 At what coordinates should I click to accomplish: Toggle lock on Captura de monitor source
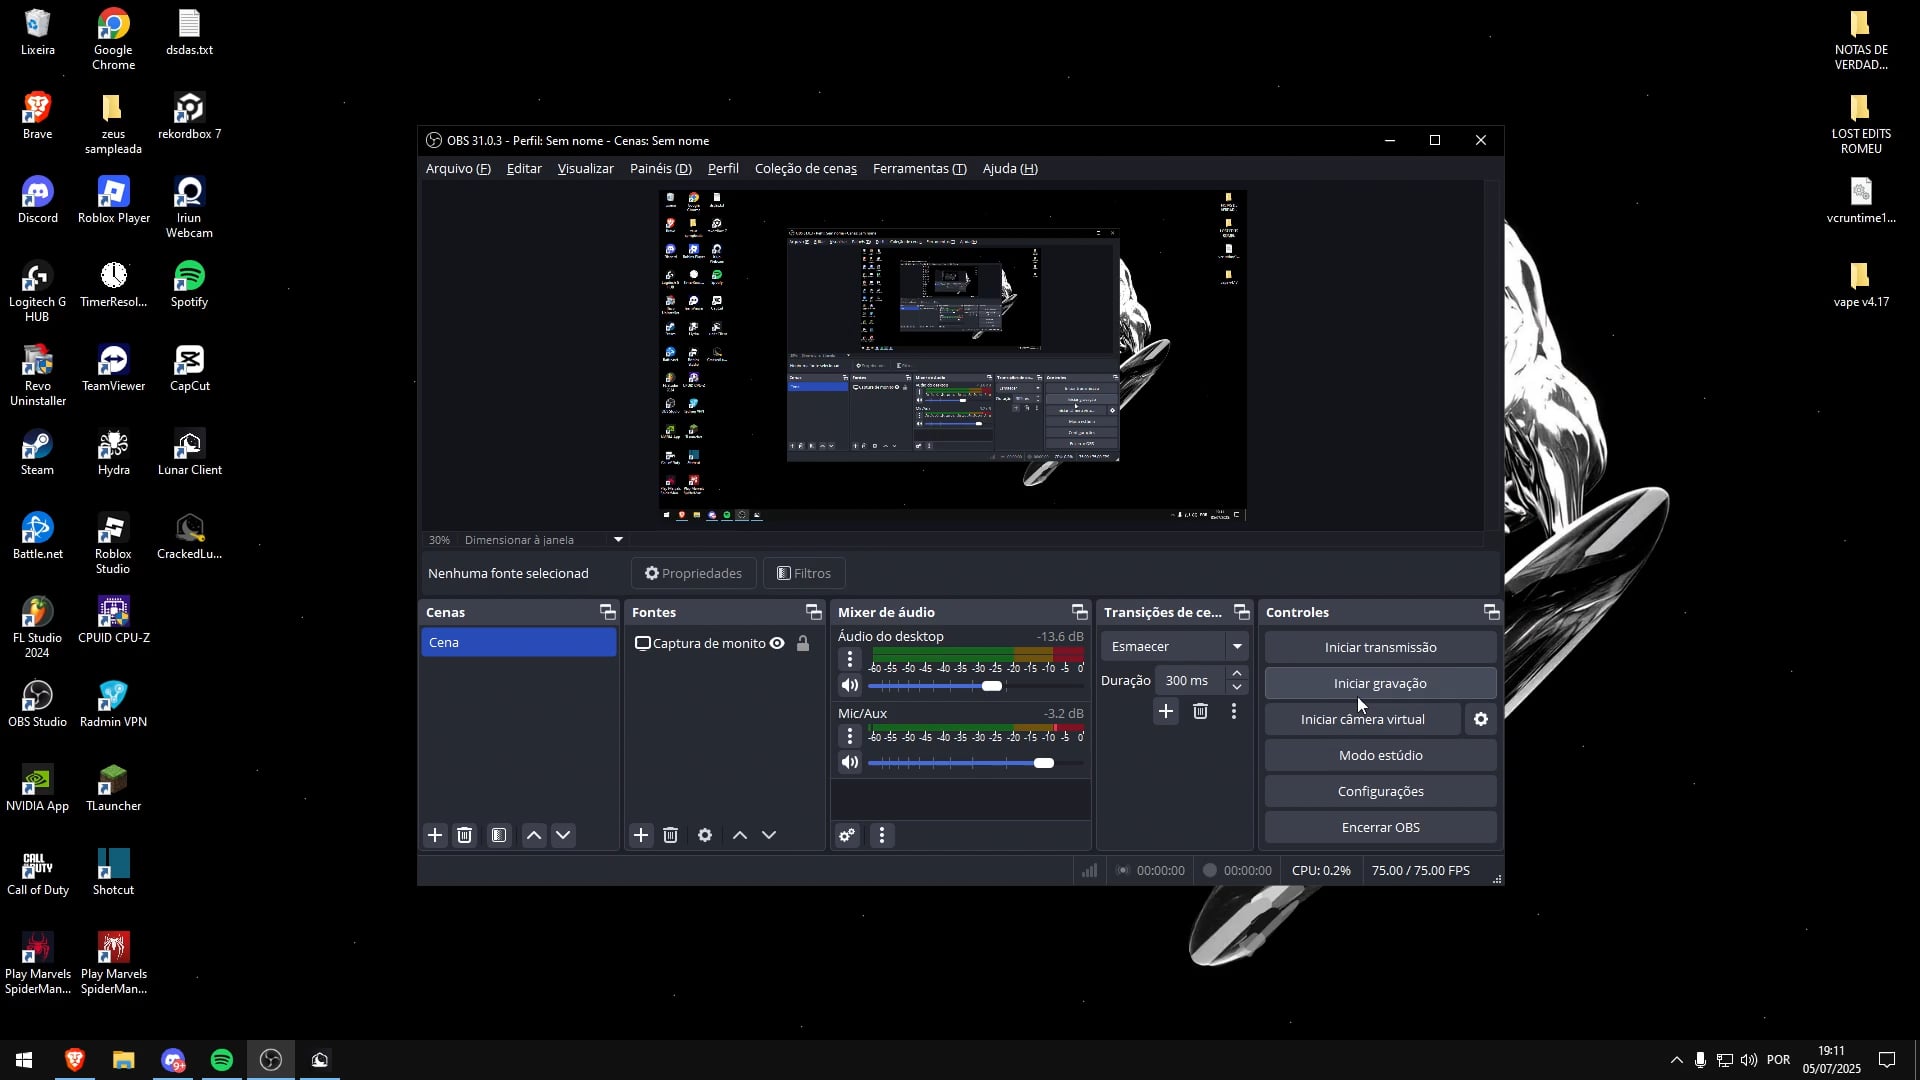(x=803, y=643)
